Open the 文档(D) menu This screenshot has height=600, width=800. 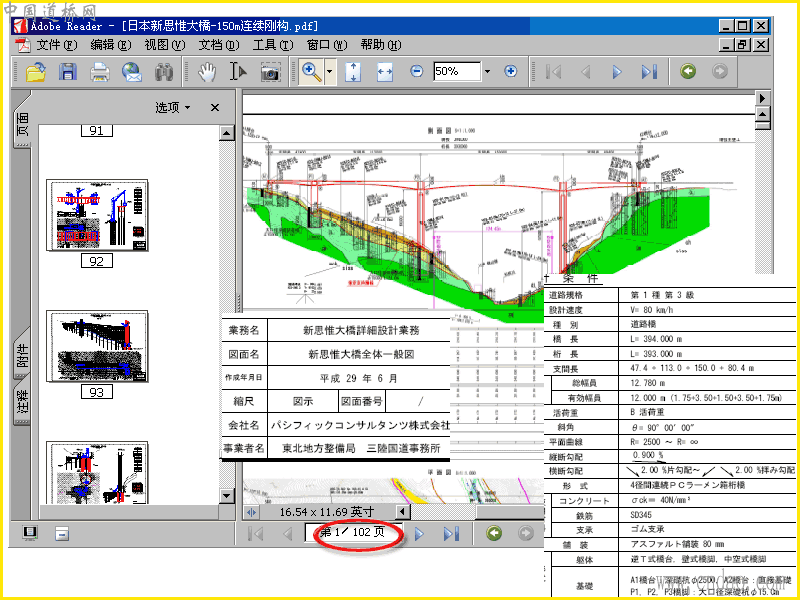point(218,45)
